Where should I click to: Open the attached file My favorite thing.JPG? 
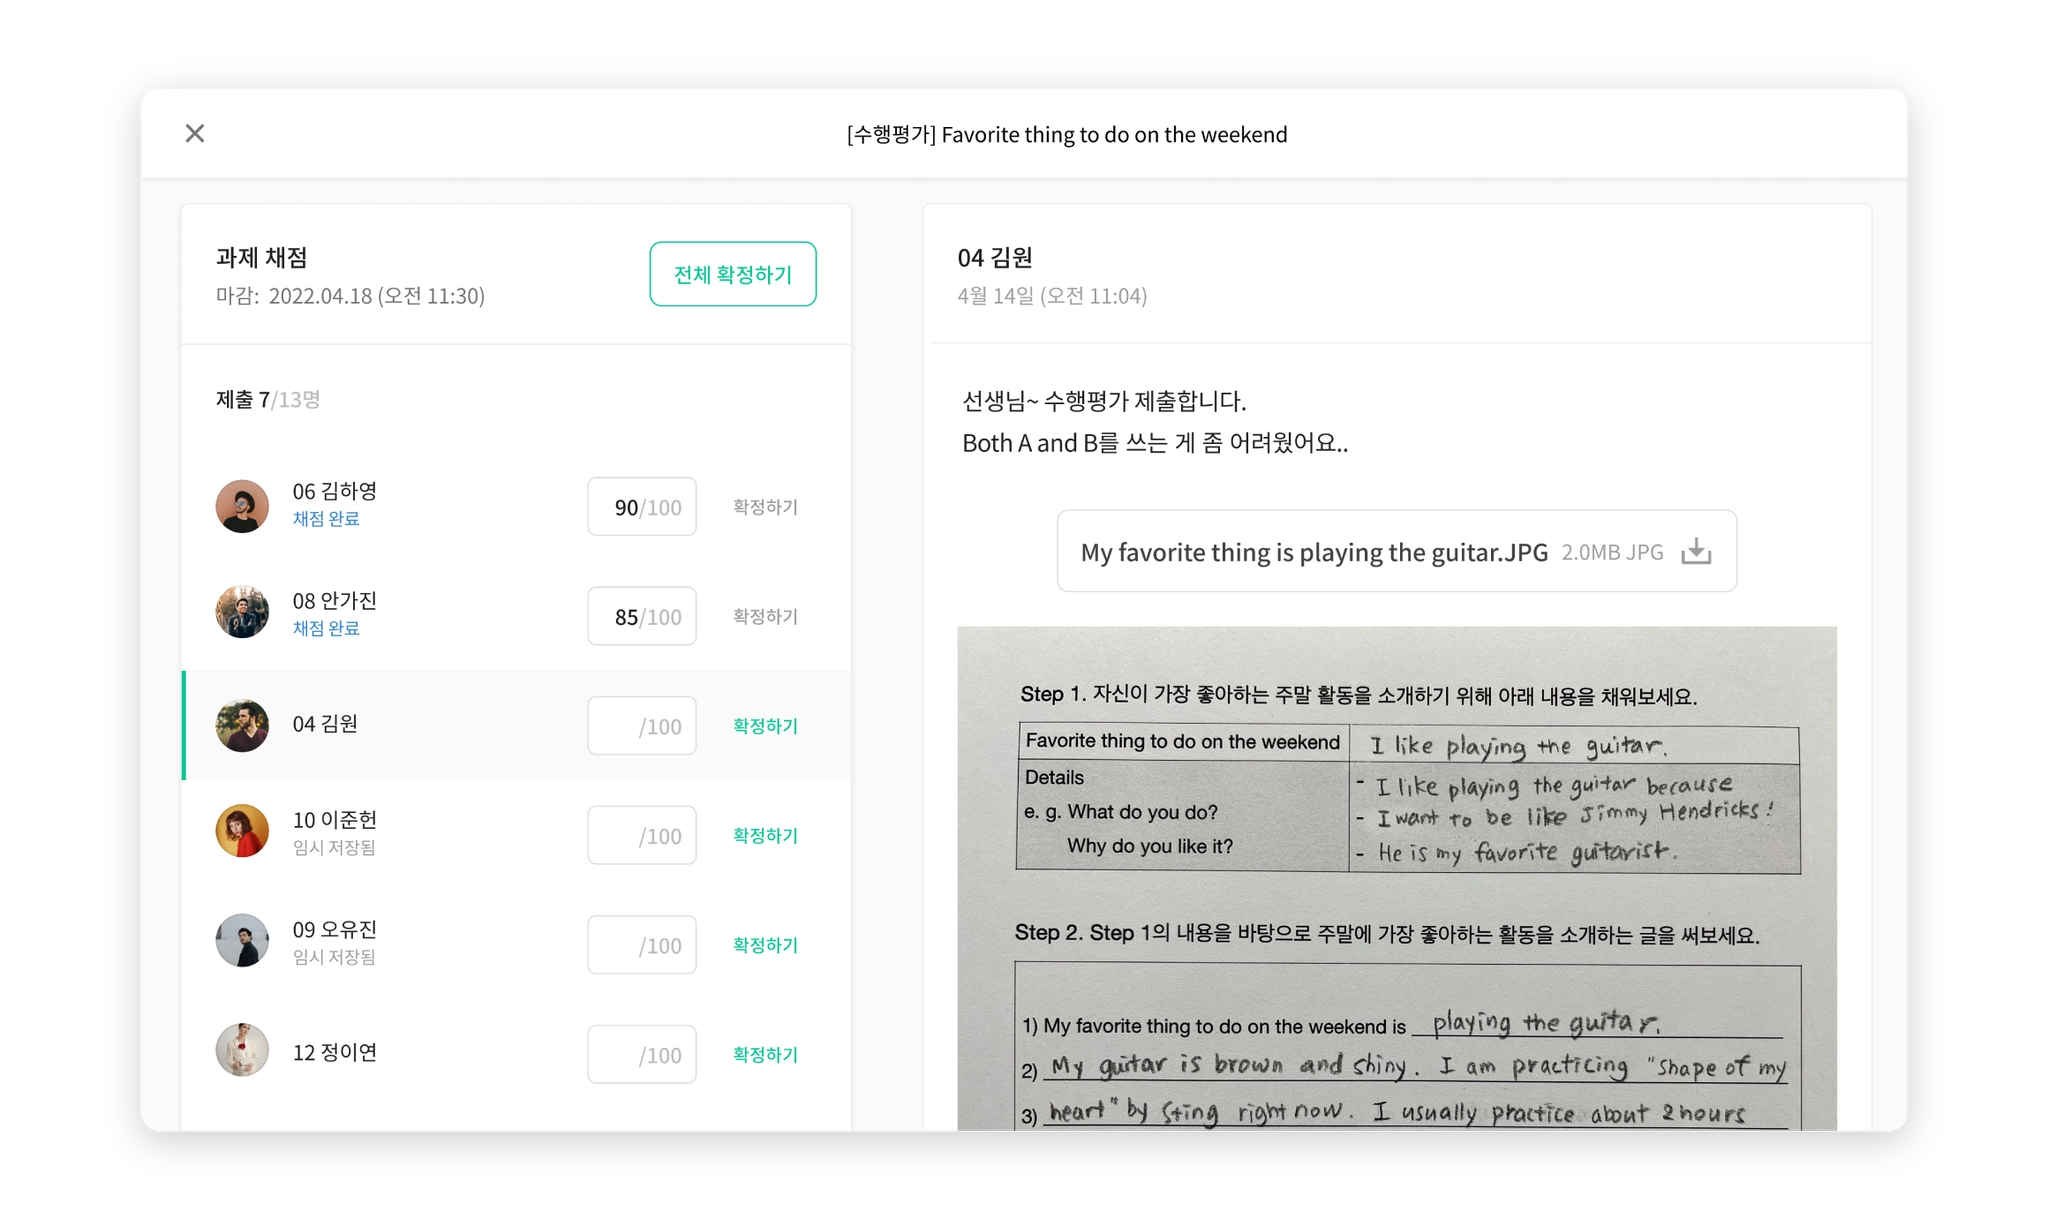pyautogui.click(x=1313, y=552)
